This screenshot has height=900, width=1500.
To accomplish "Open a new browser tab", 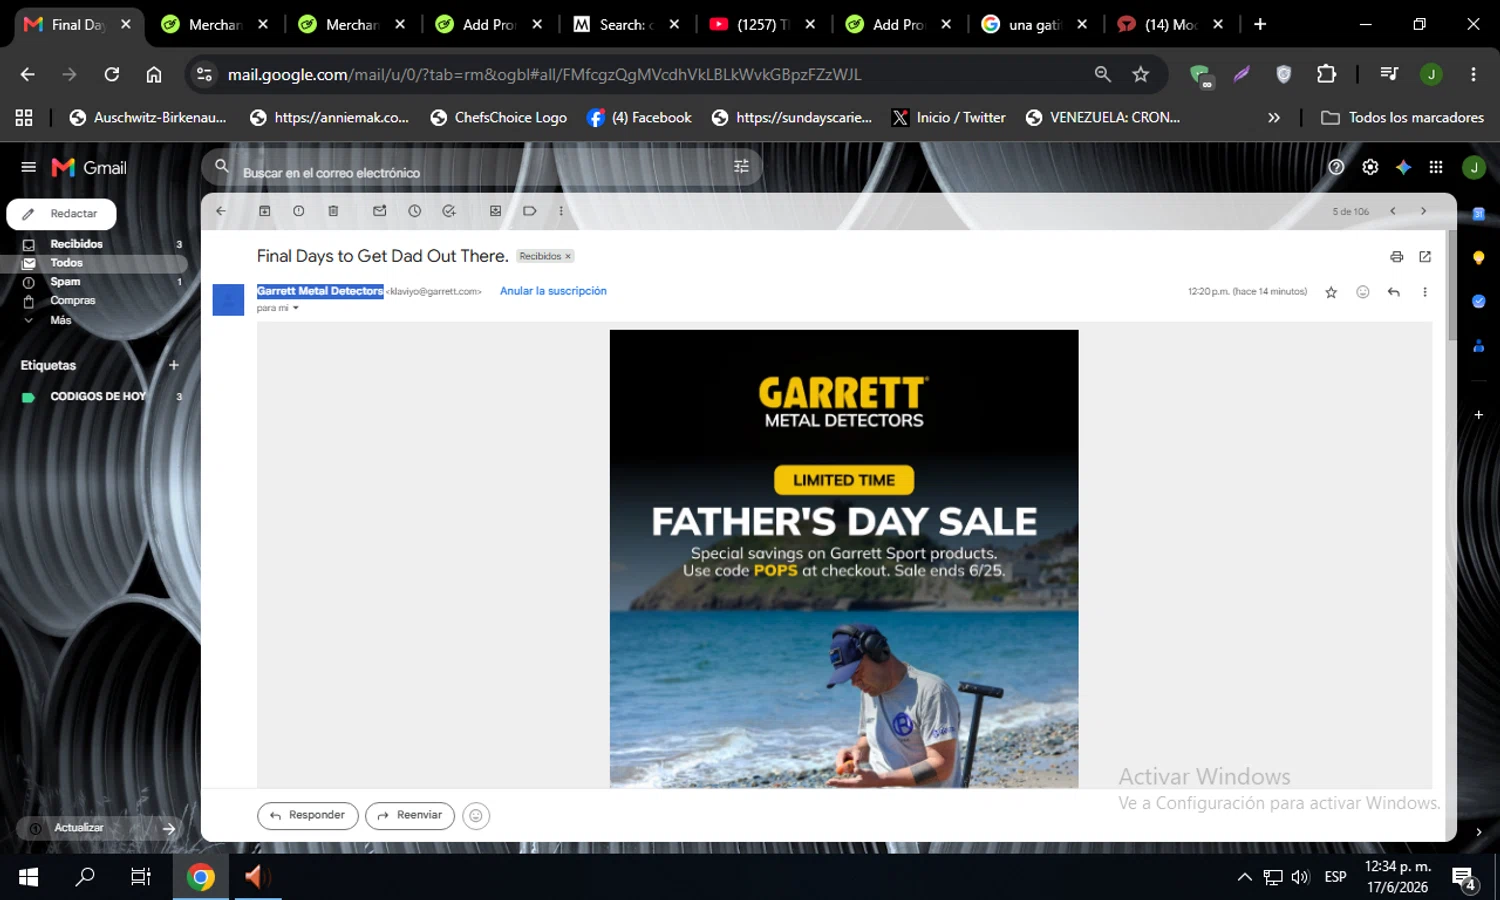I will tap(1260, 24).
